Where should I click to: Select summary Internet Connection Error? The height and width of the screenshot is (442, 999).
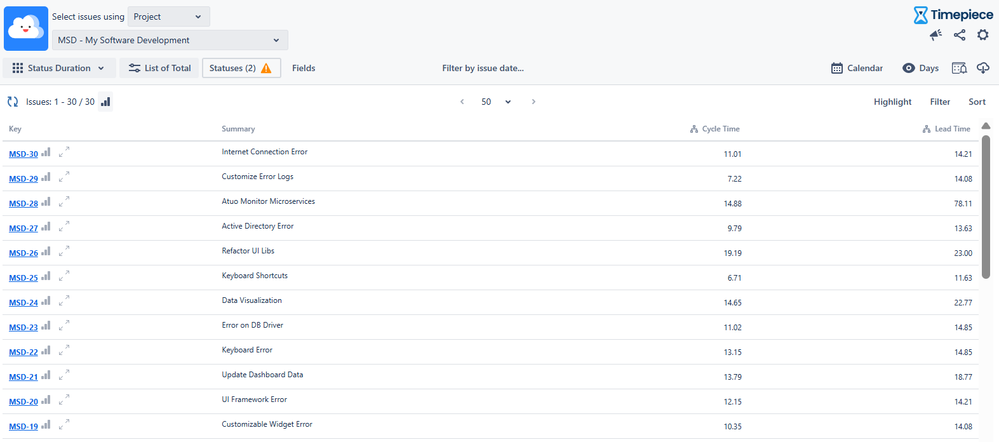264,152
